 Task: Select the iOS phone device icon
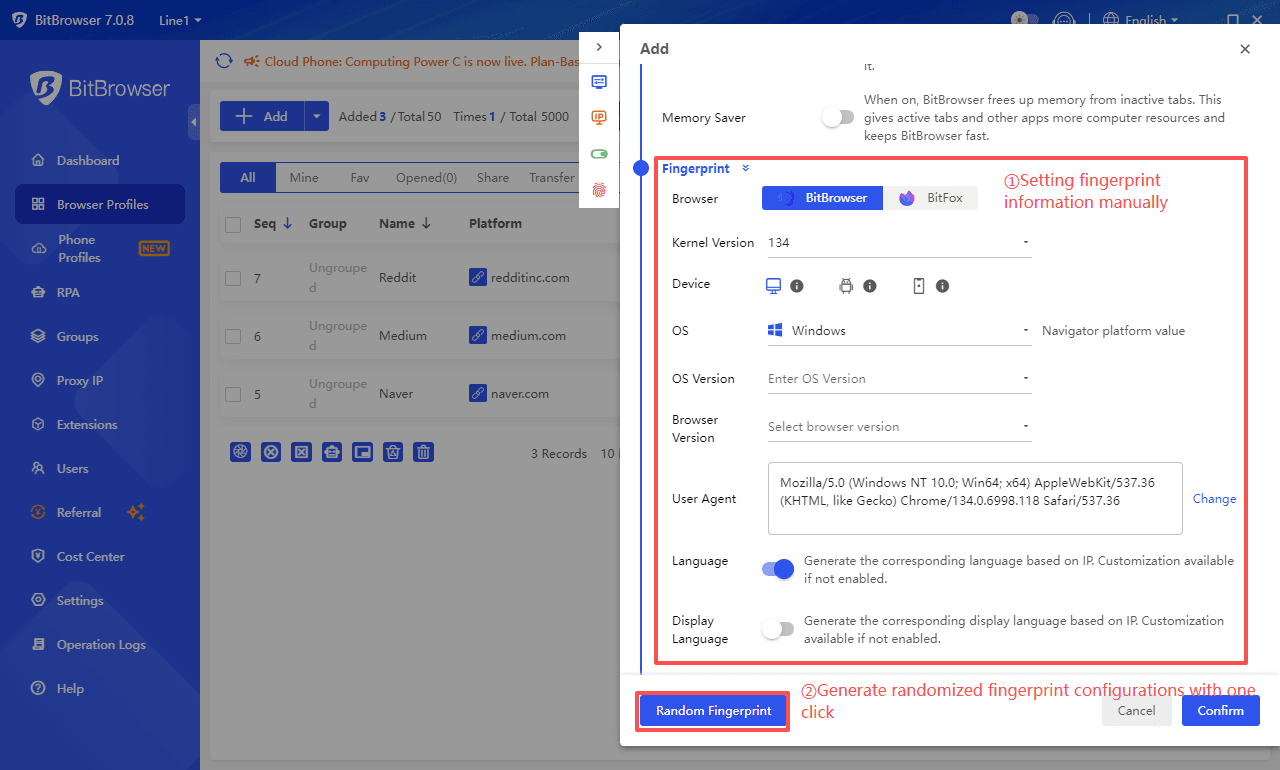(x=919, y=286)
